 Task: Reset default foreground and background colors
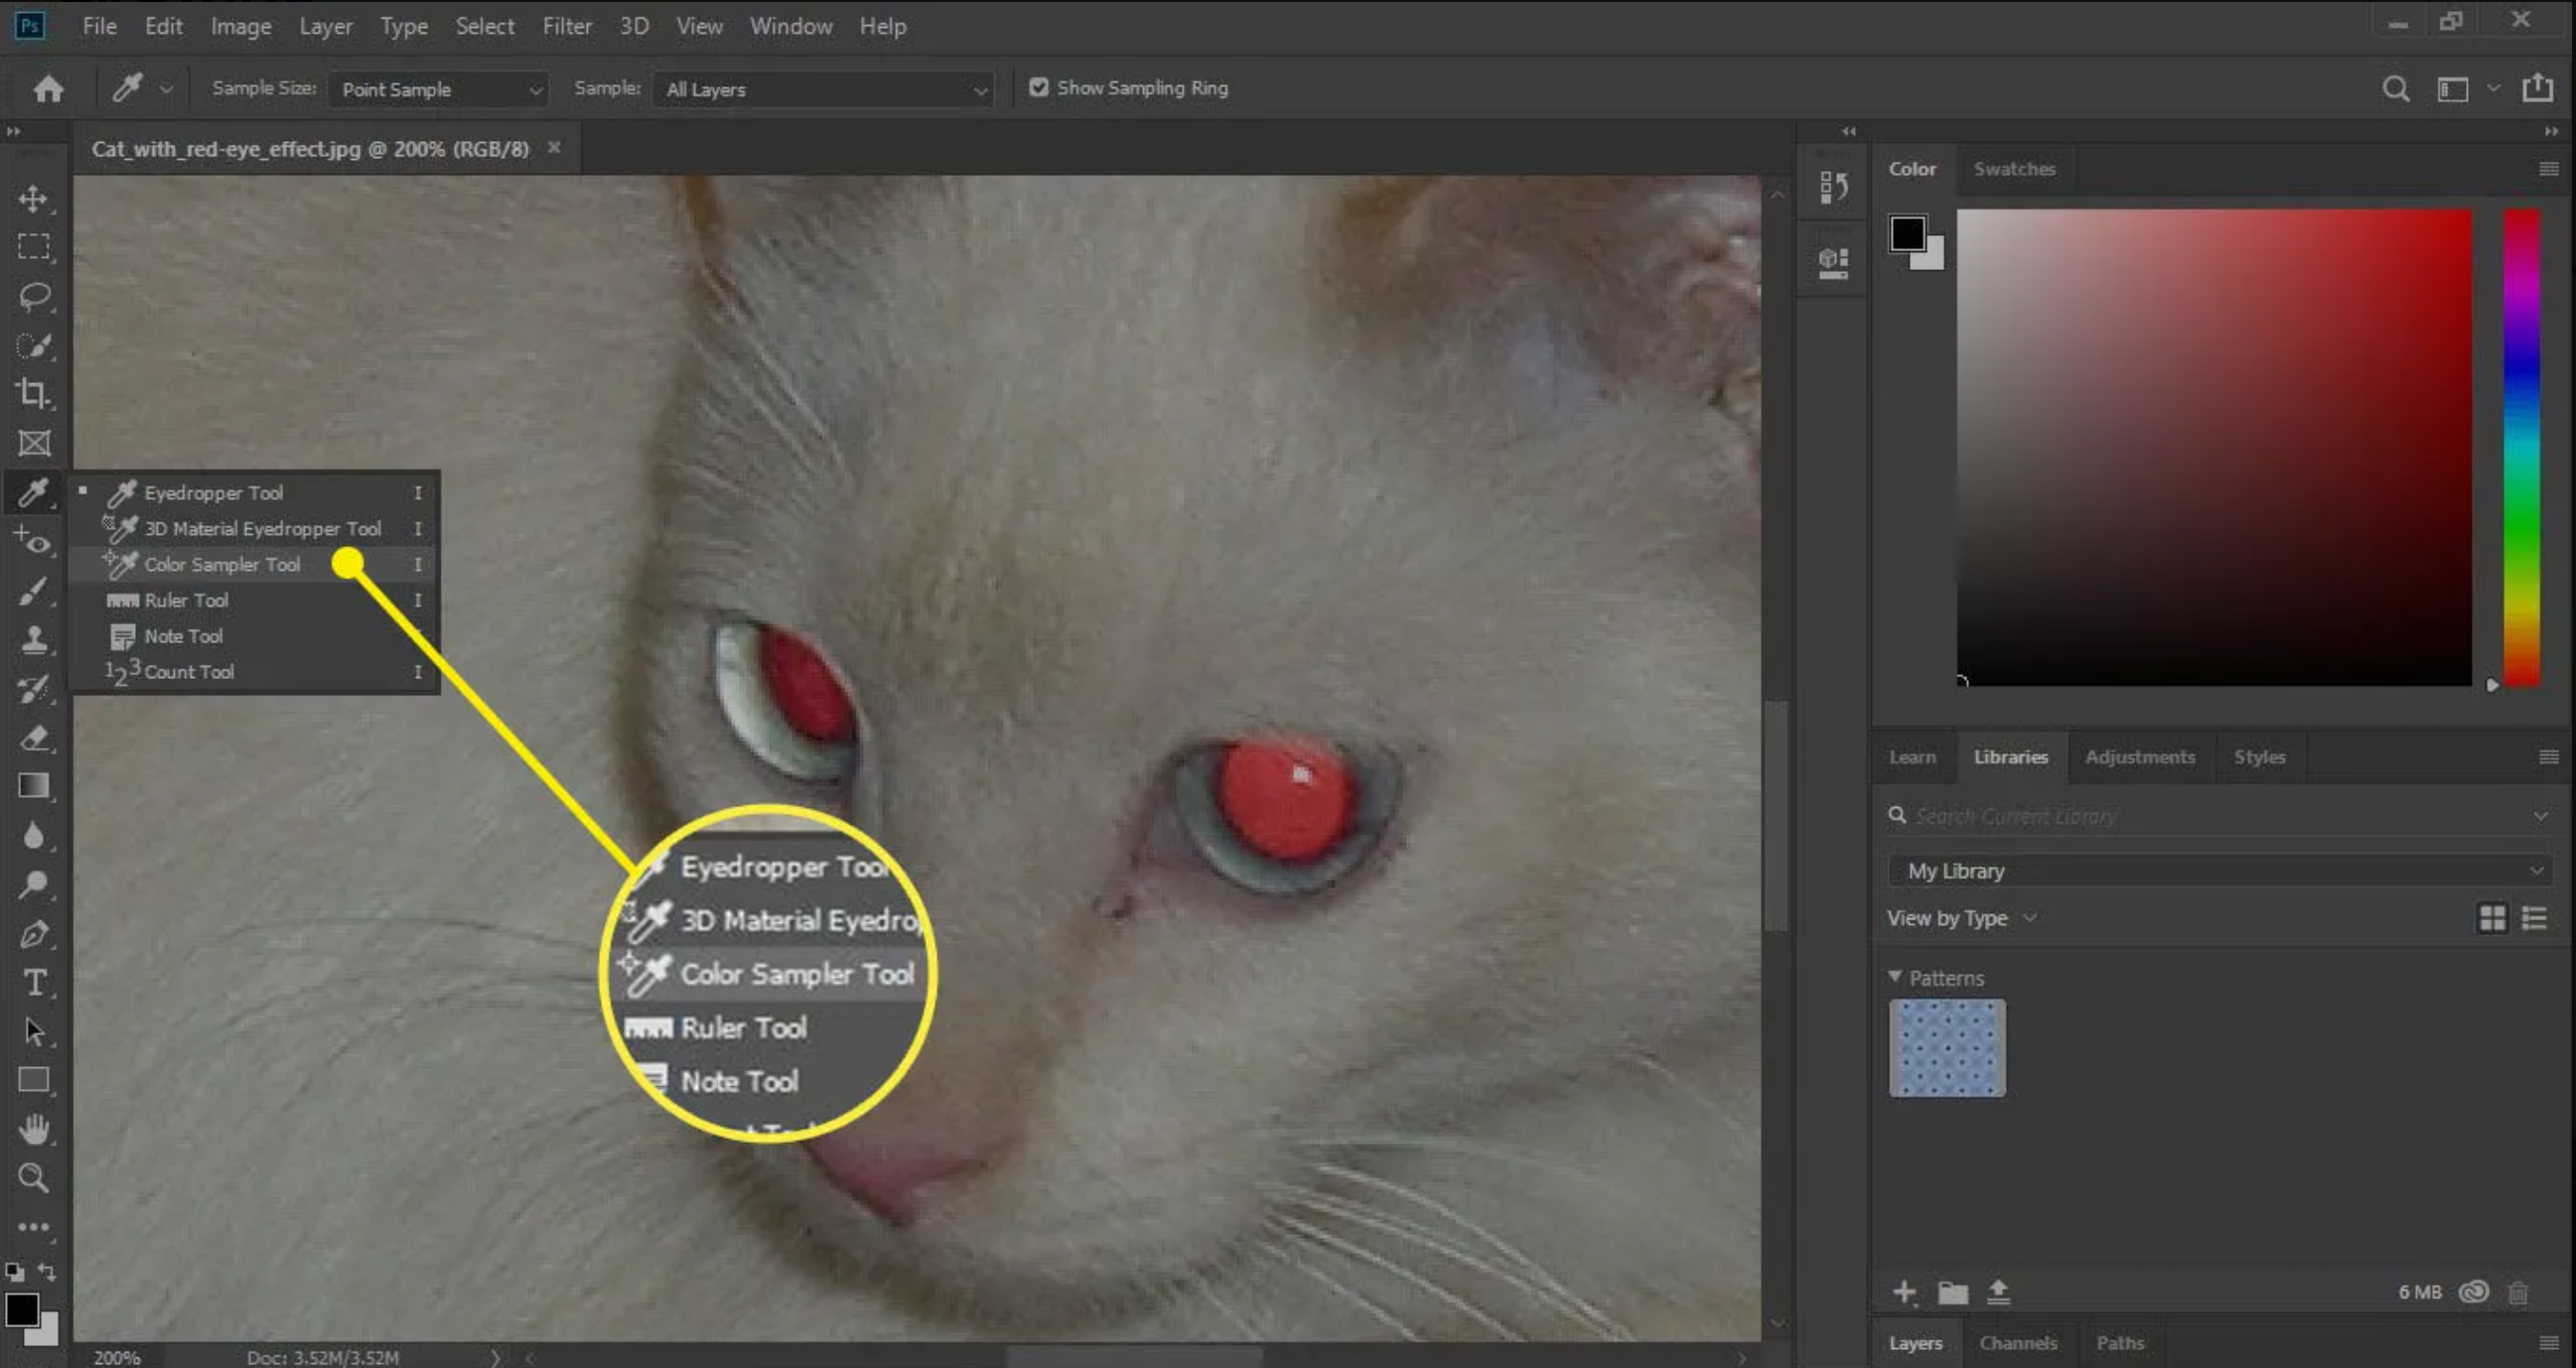pos(14,1272)
